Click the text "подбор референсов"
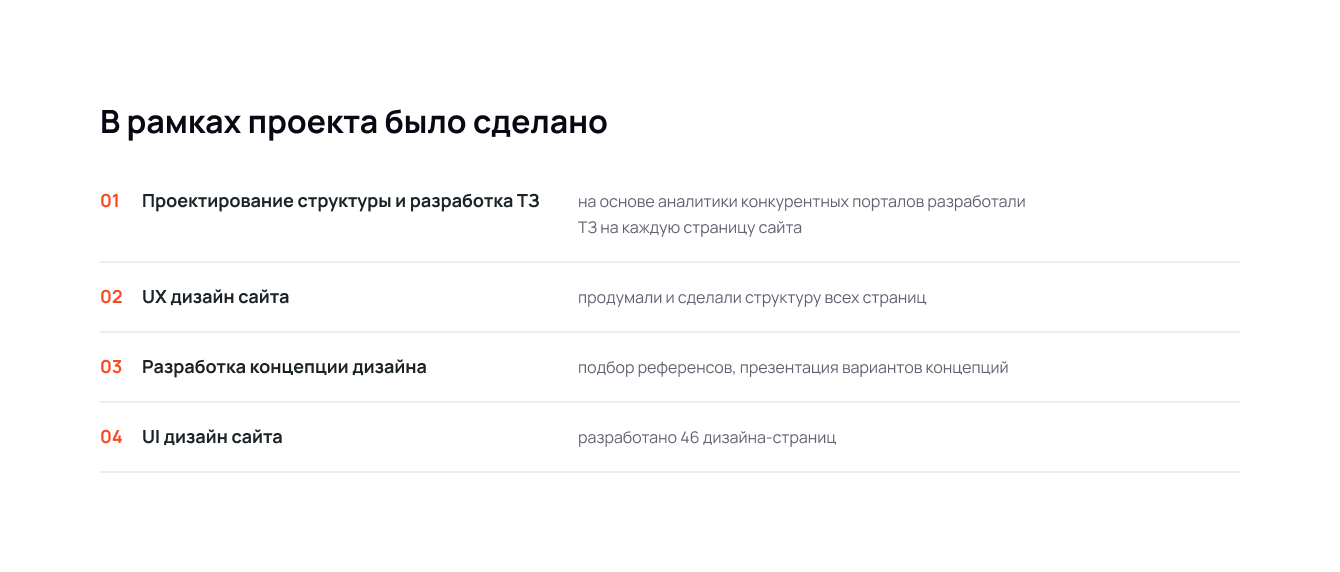The height and width of the screenshot is (572, 1340). tap(656, 368)
